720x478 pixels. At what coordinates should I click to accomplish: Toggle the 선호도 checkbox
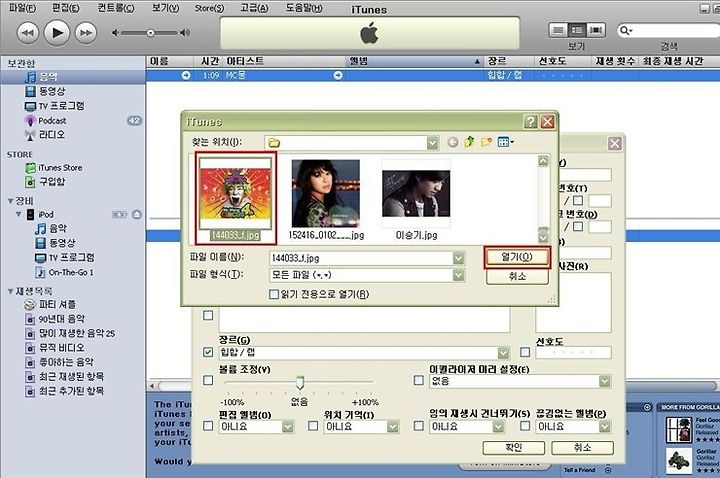525,352
